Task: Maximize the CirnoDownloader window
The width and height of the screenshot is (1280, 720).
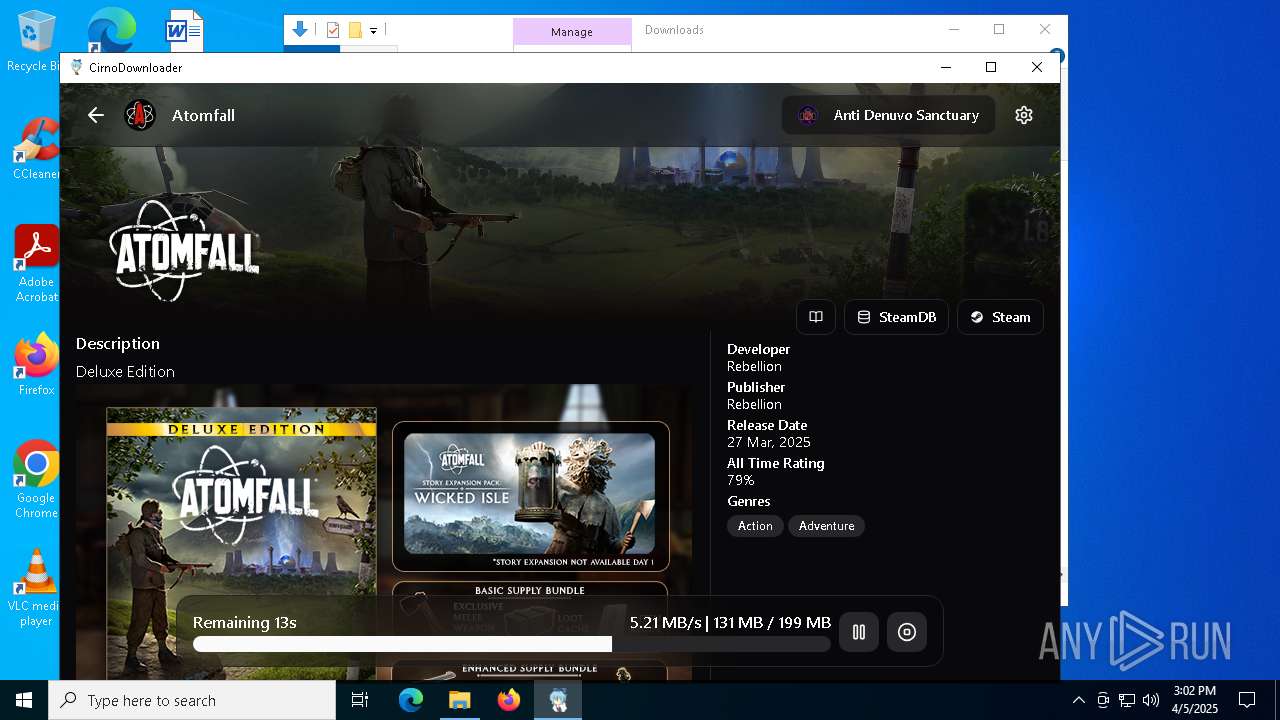Action: [x=991, y=67]
